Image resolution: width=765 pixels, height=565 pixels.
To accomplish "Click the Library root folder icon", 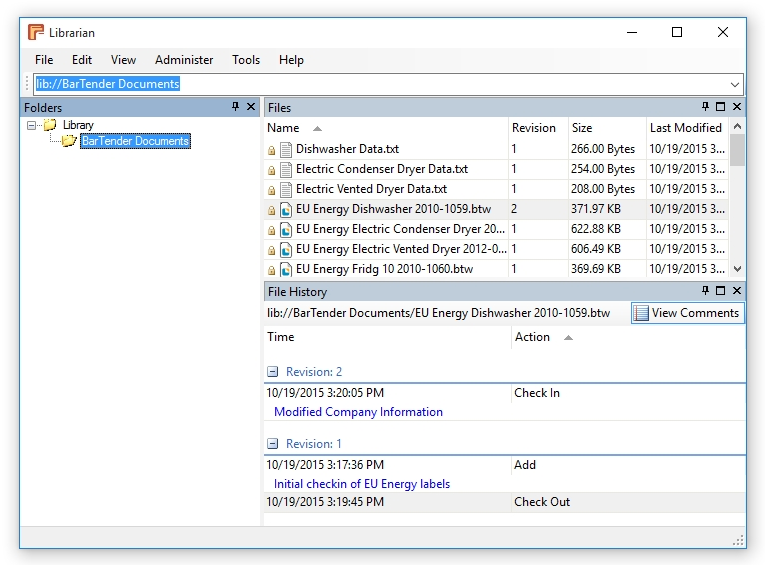I will (x=50, y=125).
